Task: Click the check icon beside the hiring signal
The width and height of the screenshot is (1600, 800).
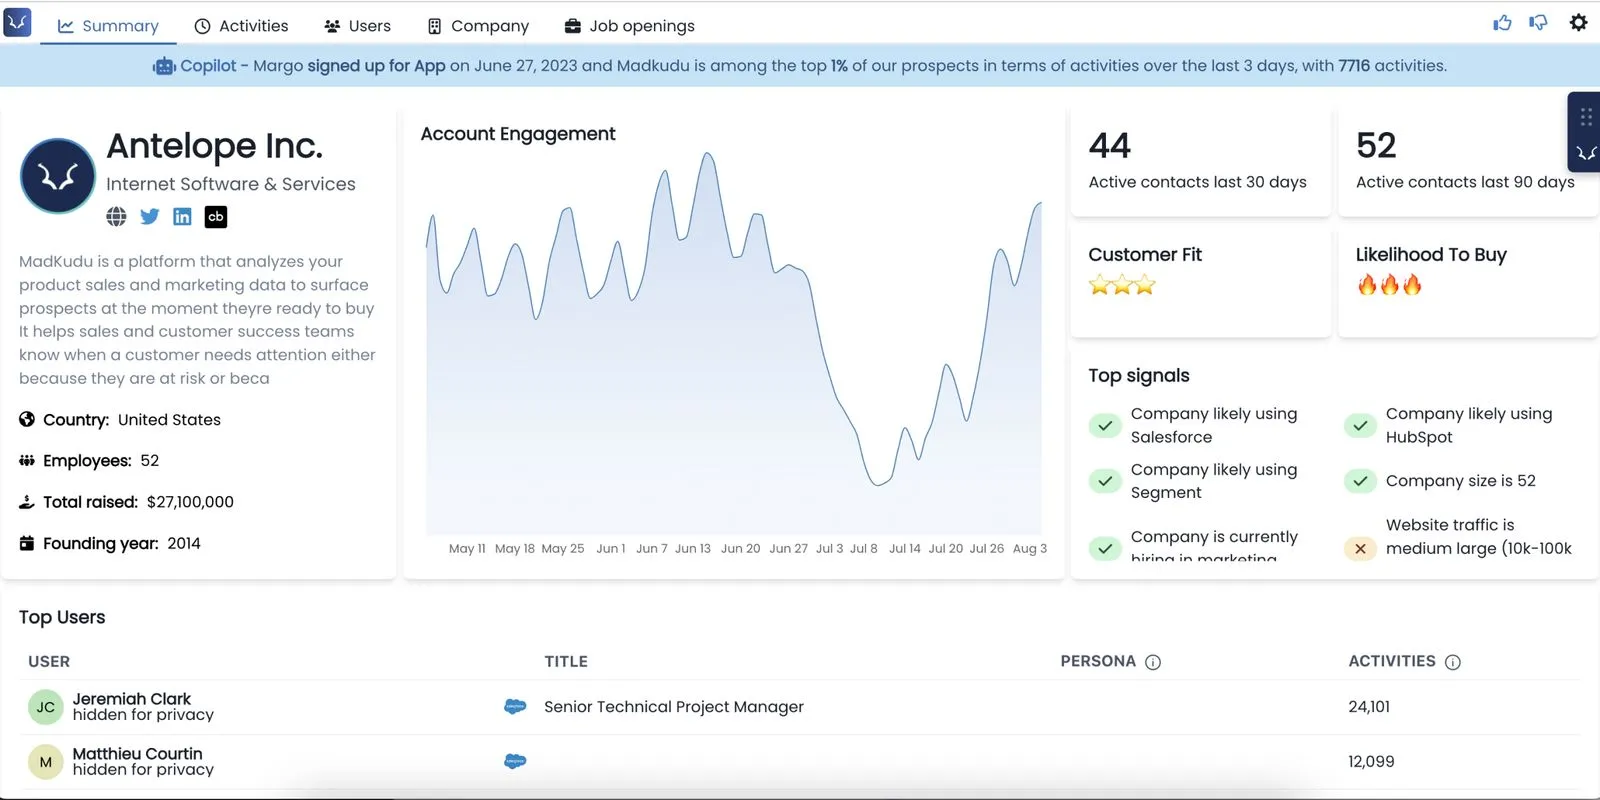Action: (1105, 548)
